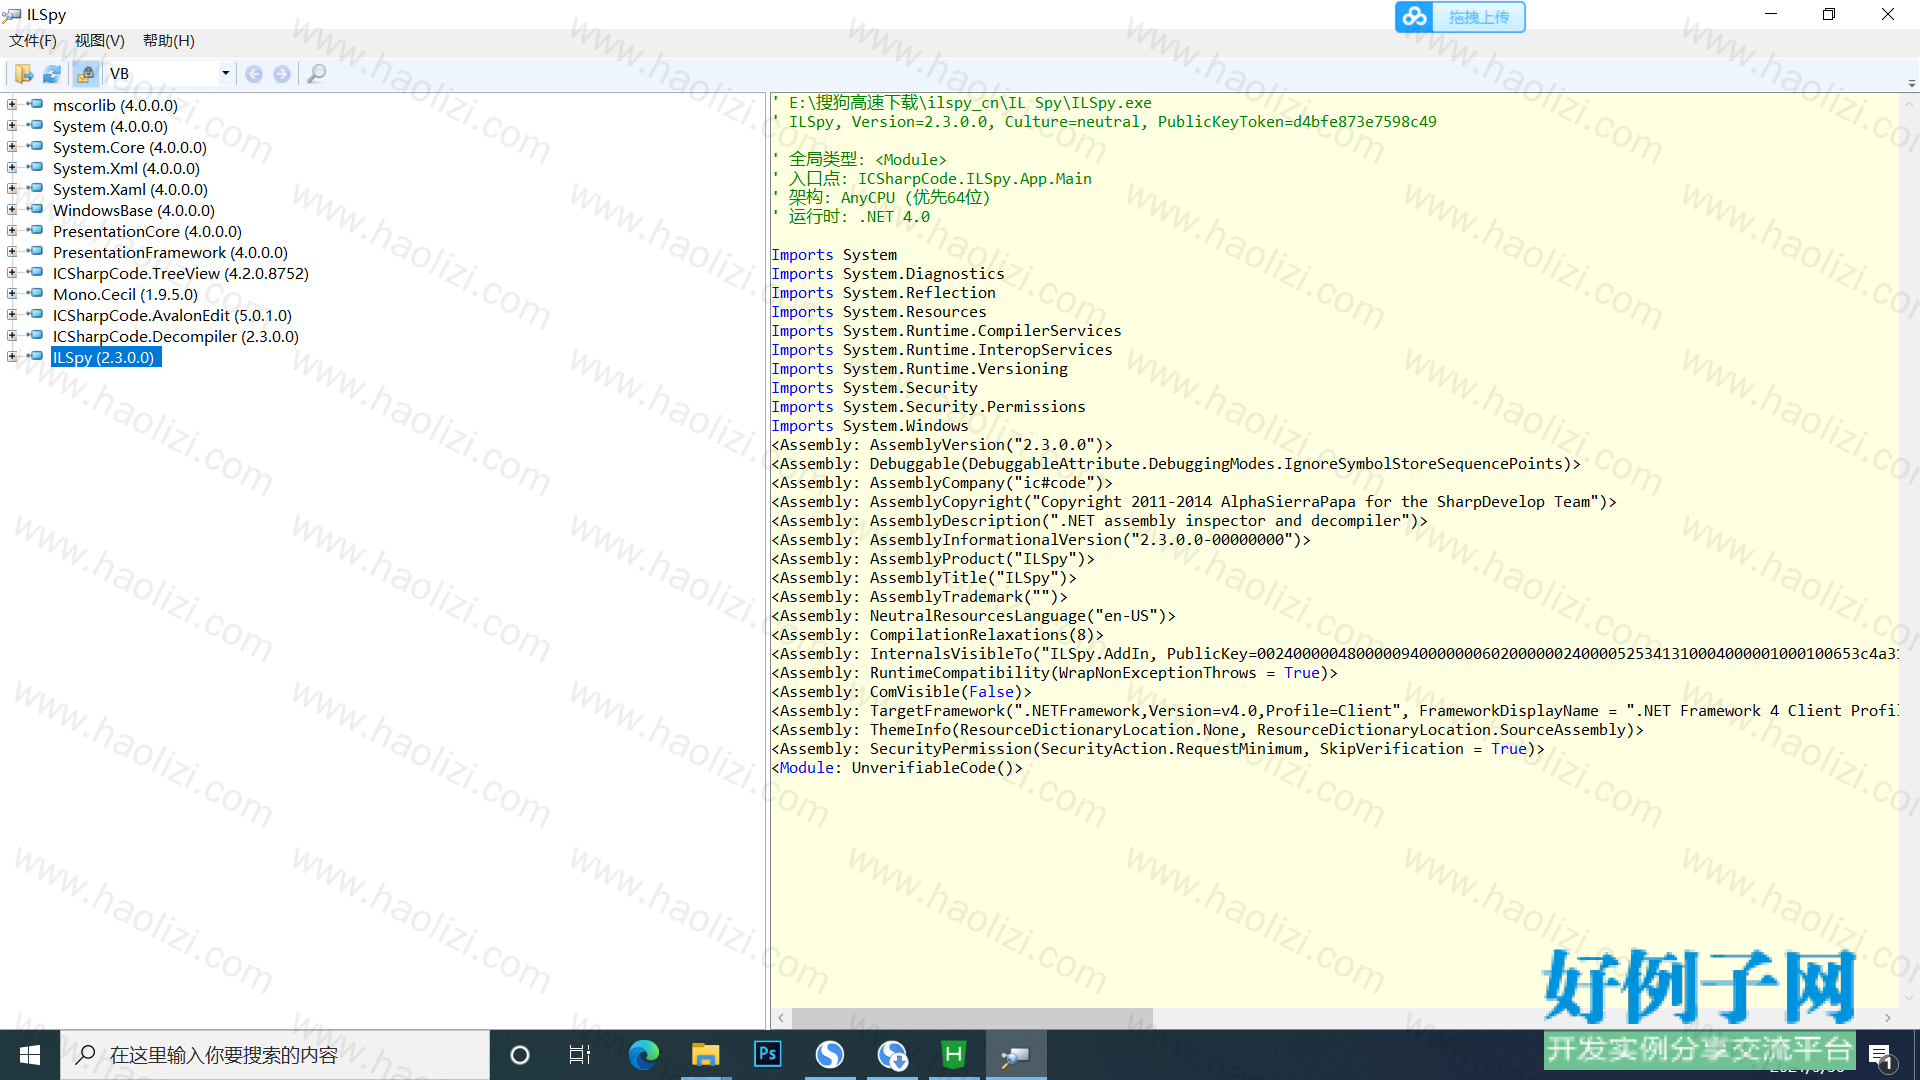
Task: Click the Open assembly toolbar icon
Action: 23,74
